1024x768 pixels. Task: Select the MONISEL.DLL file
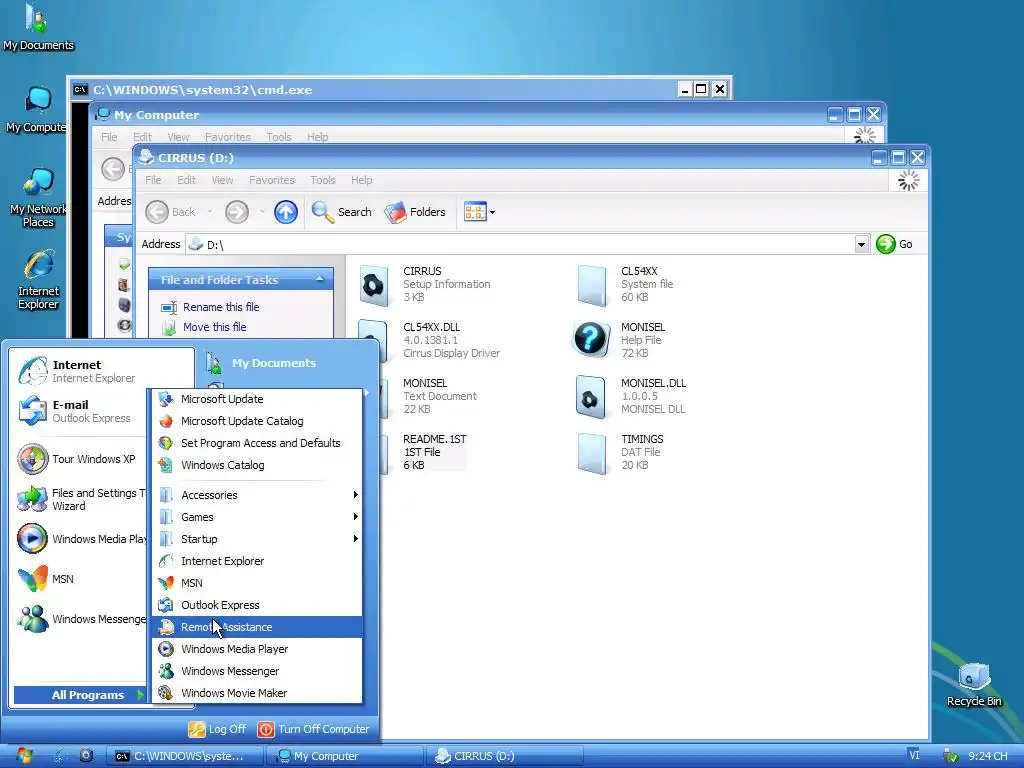click(x=631, y=396)
